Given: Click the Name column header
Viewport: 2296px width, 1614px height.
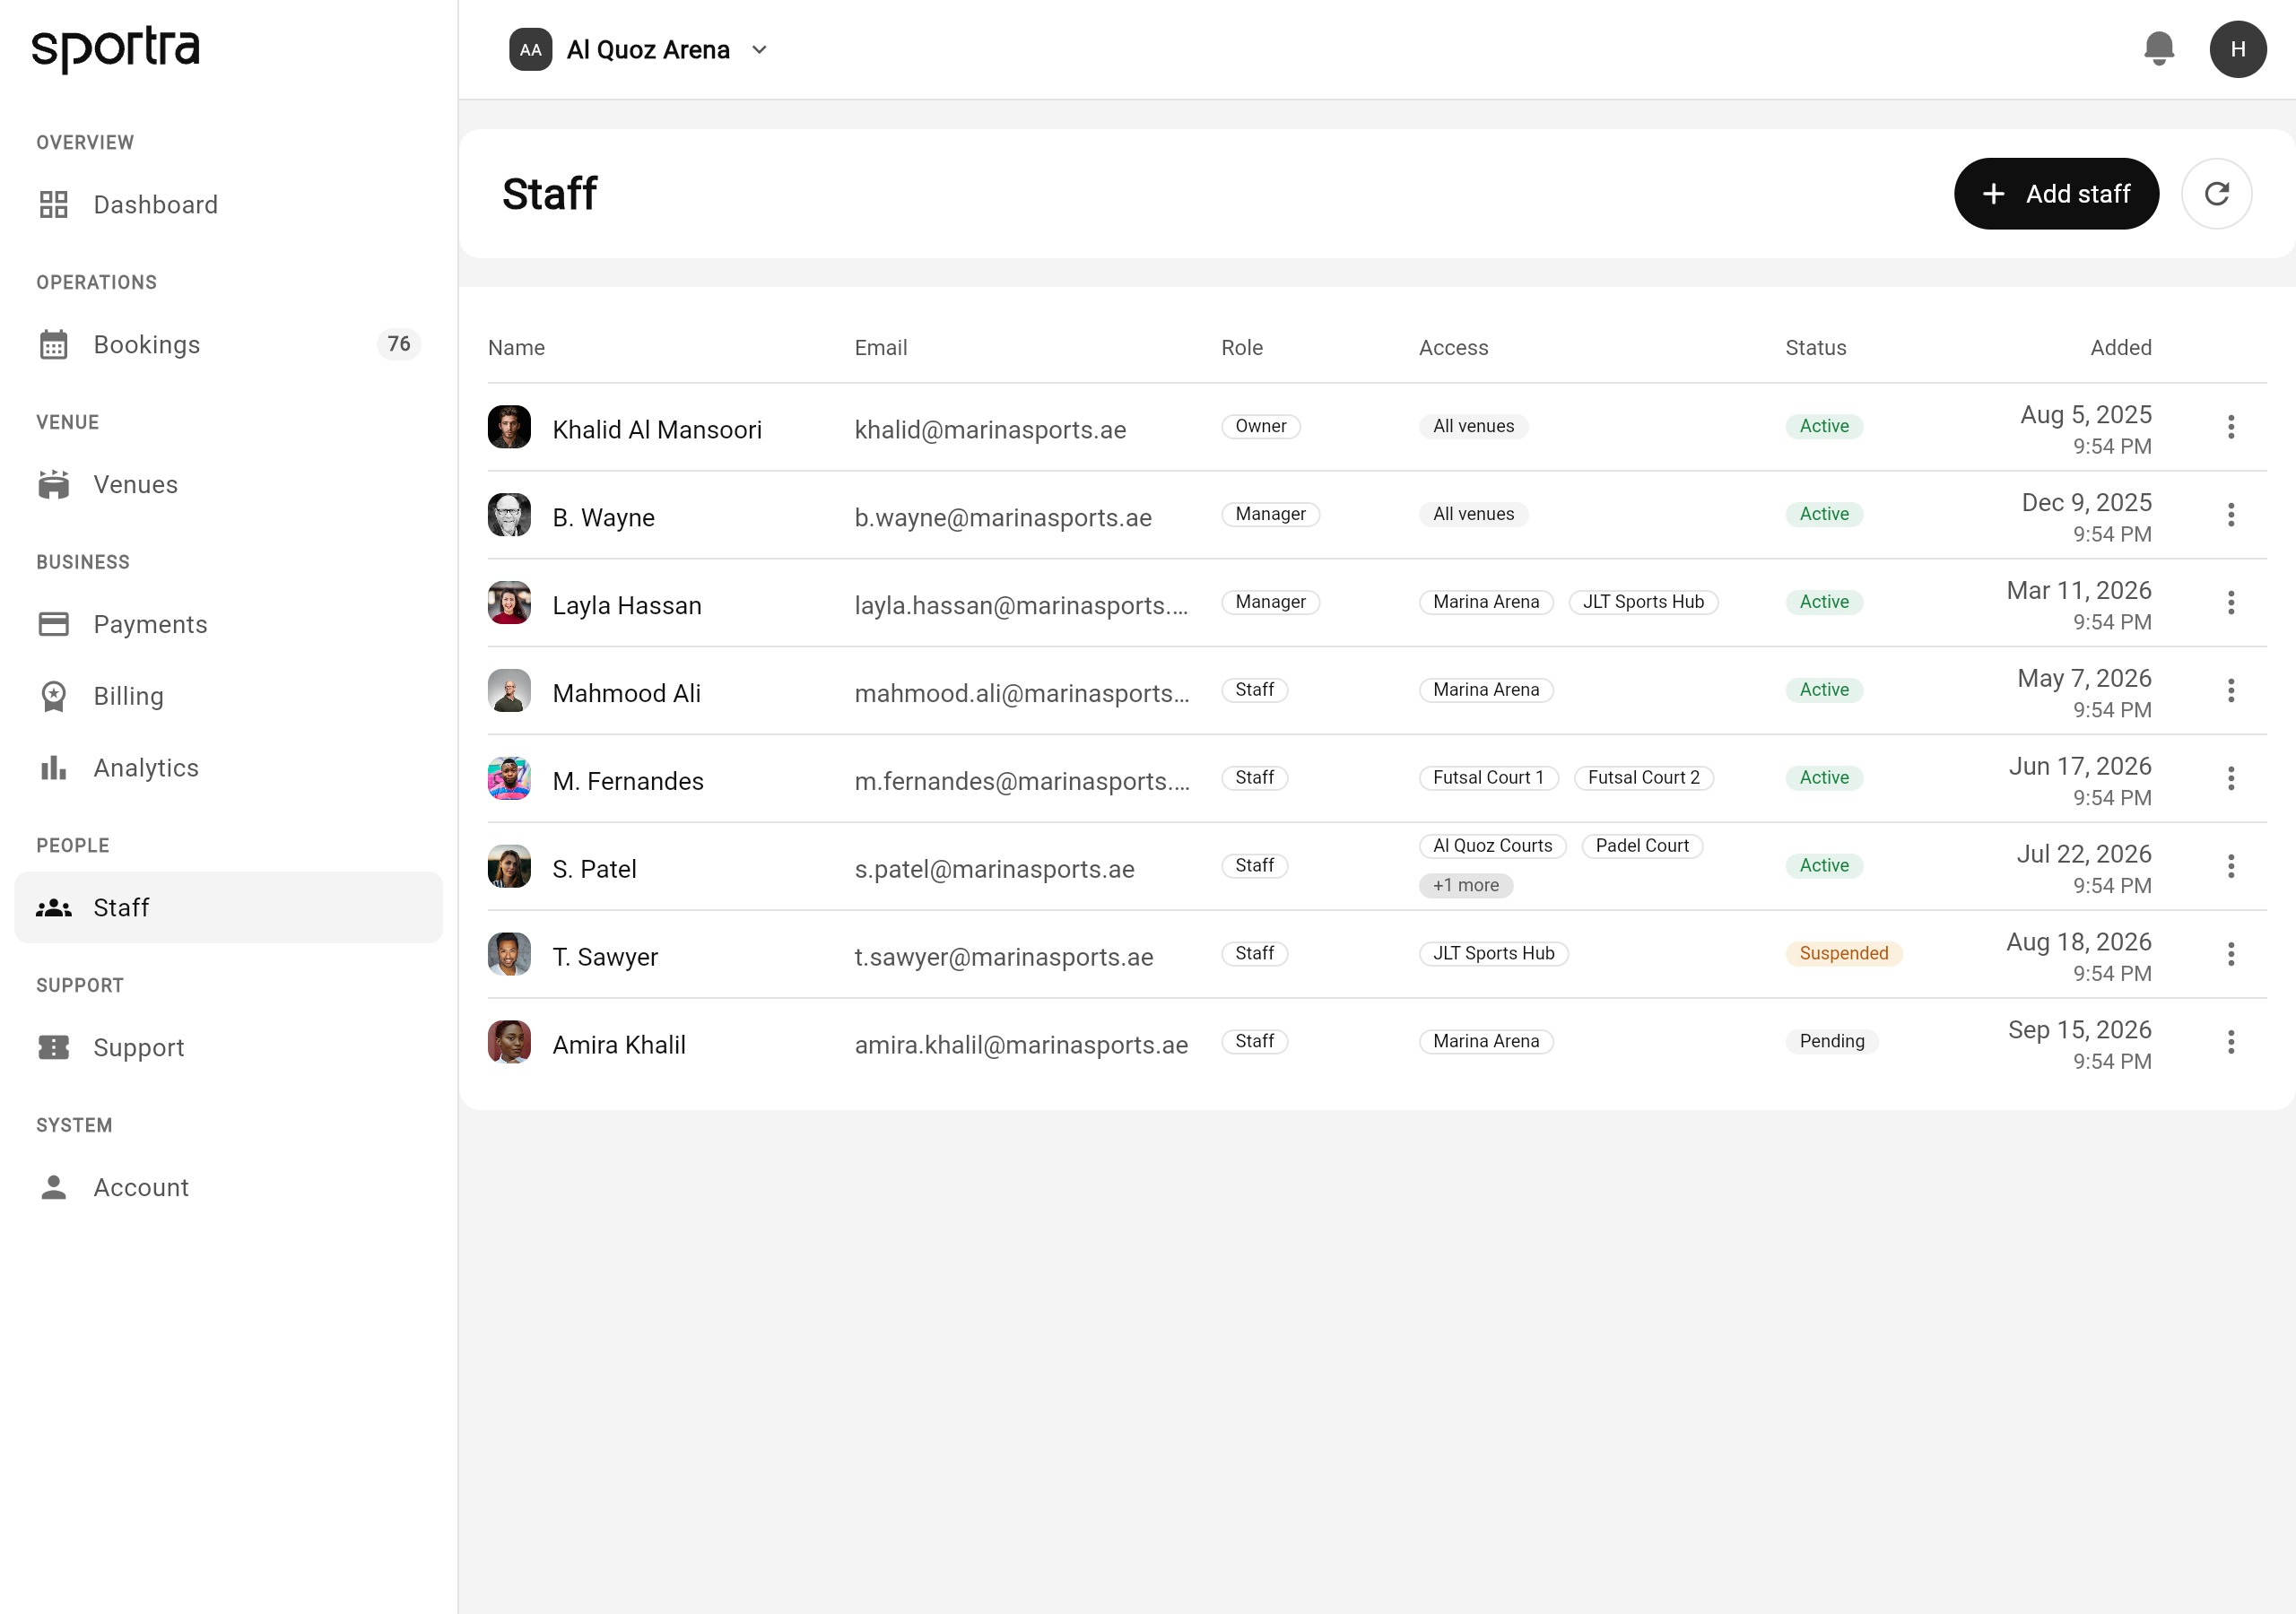Looking at the screenshot, I should [516, 347].
